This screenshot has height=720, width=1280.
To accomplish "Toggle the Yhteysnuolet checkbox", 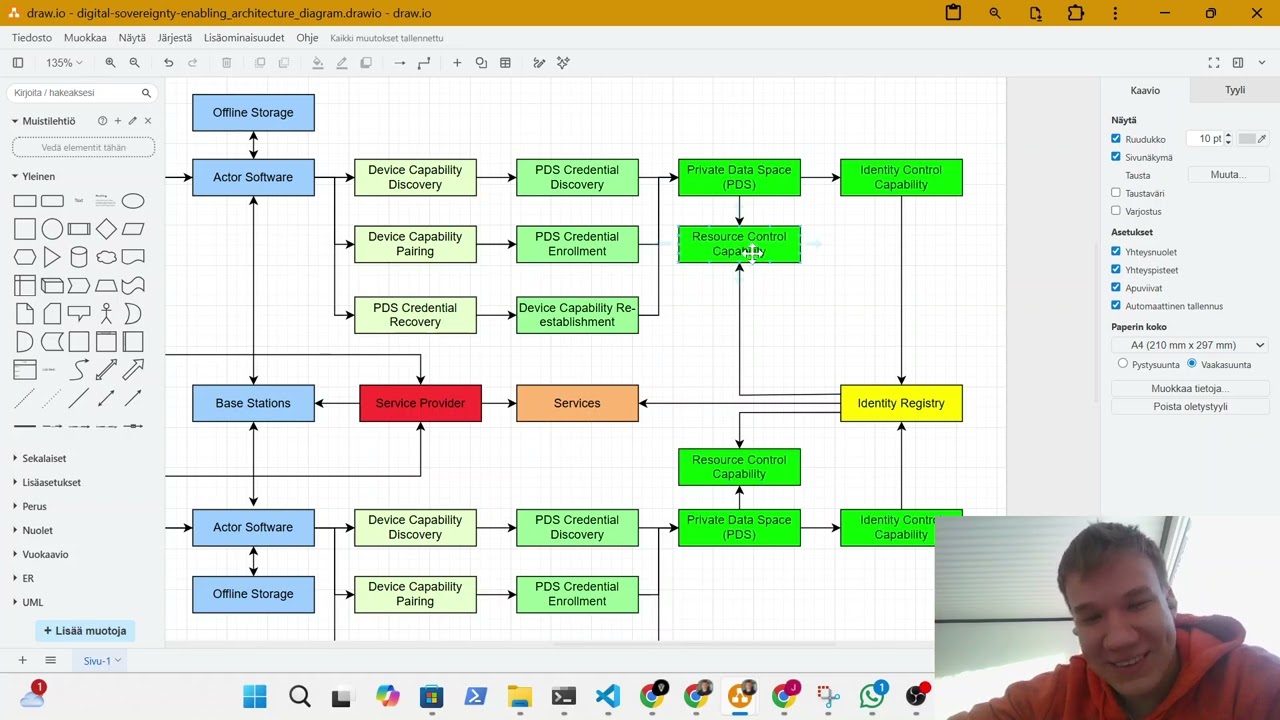I will click(x=1116, y=252).
